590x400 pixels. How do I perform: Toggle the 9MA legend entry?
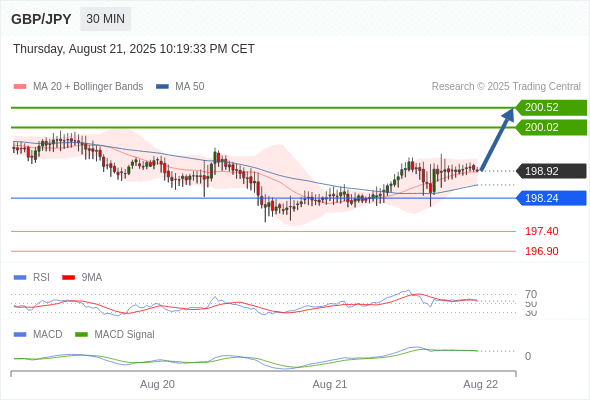coord(82,277)
